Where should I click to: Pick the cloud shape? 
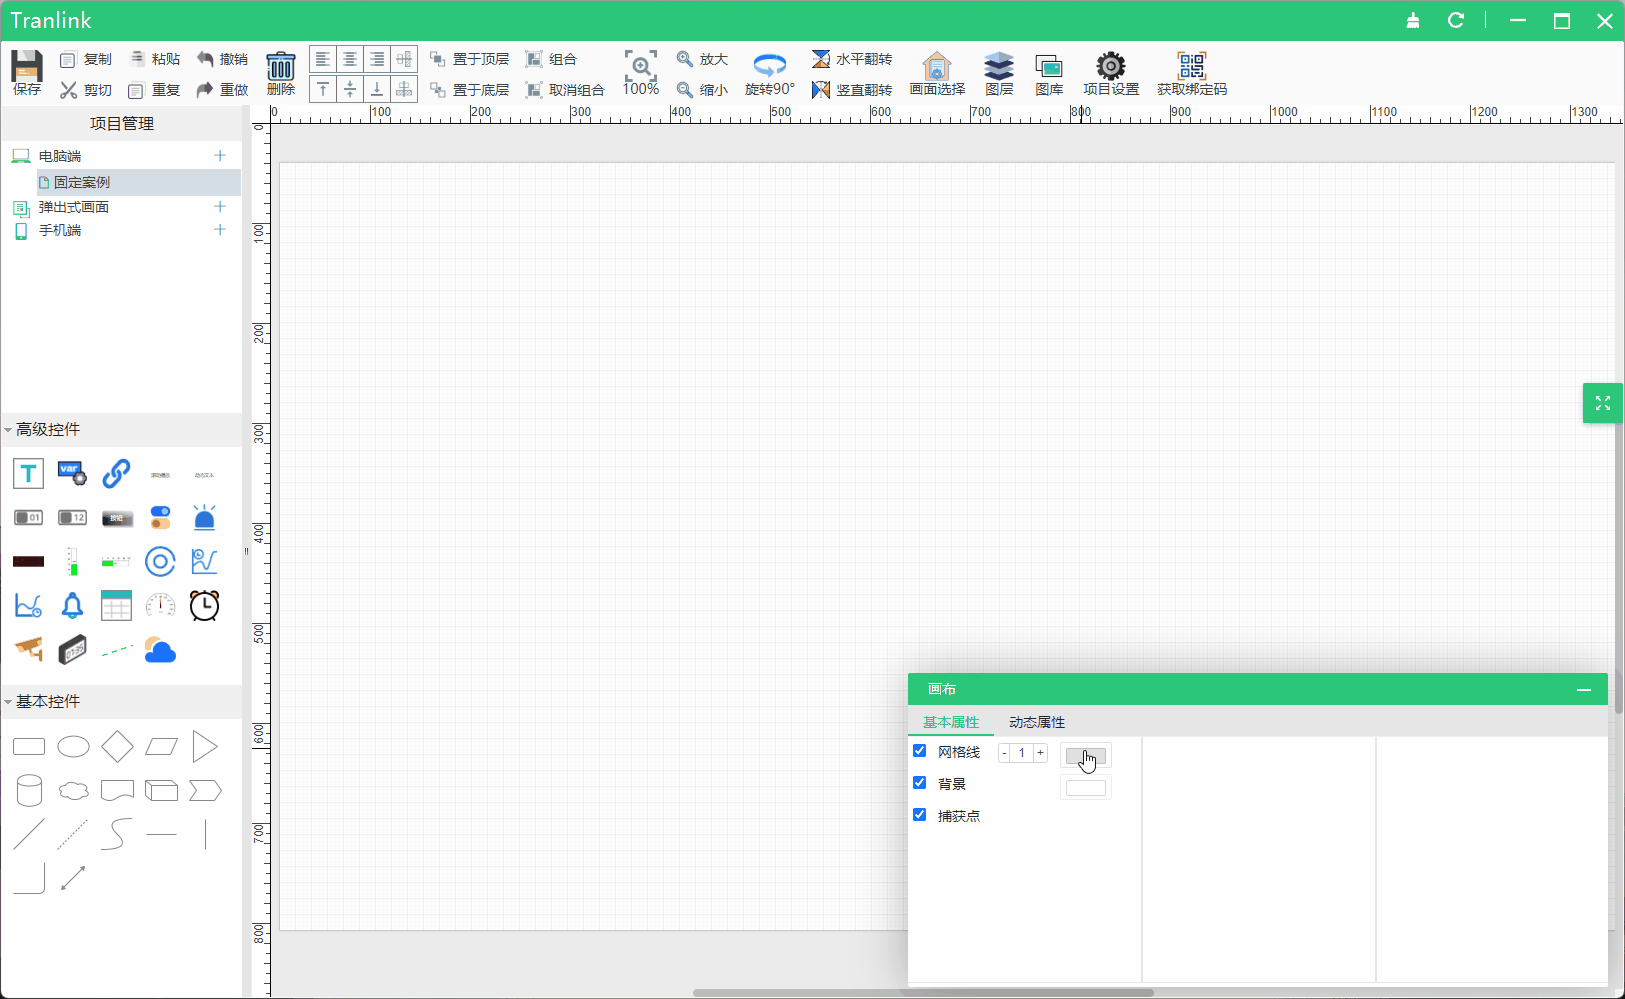73,791
